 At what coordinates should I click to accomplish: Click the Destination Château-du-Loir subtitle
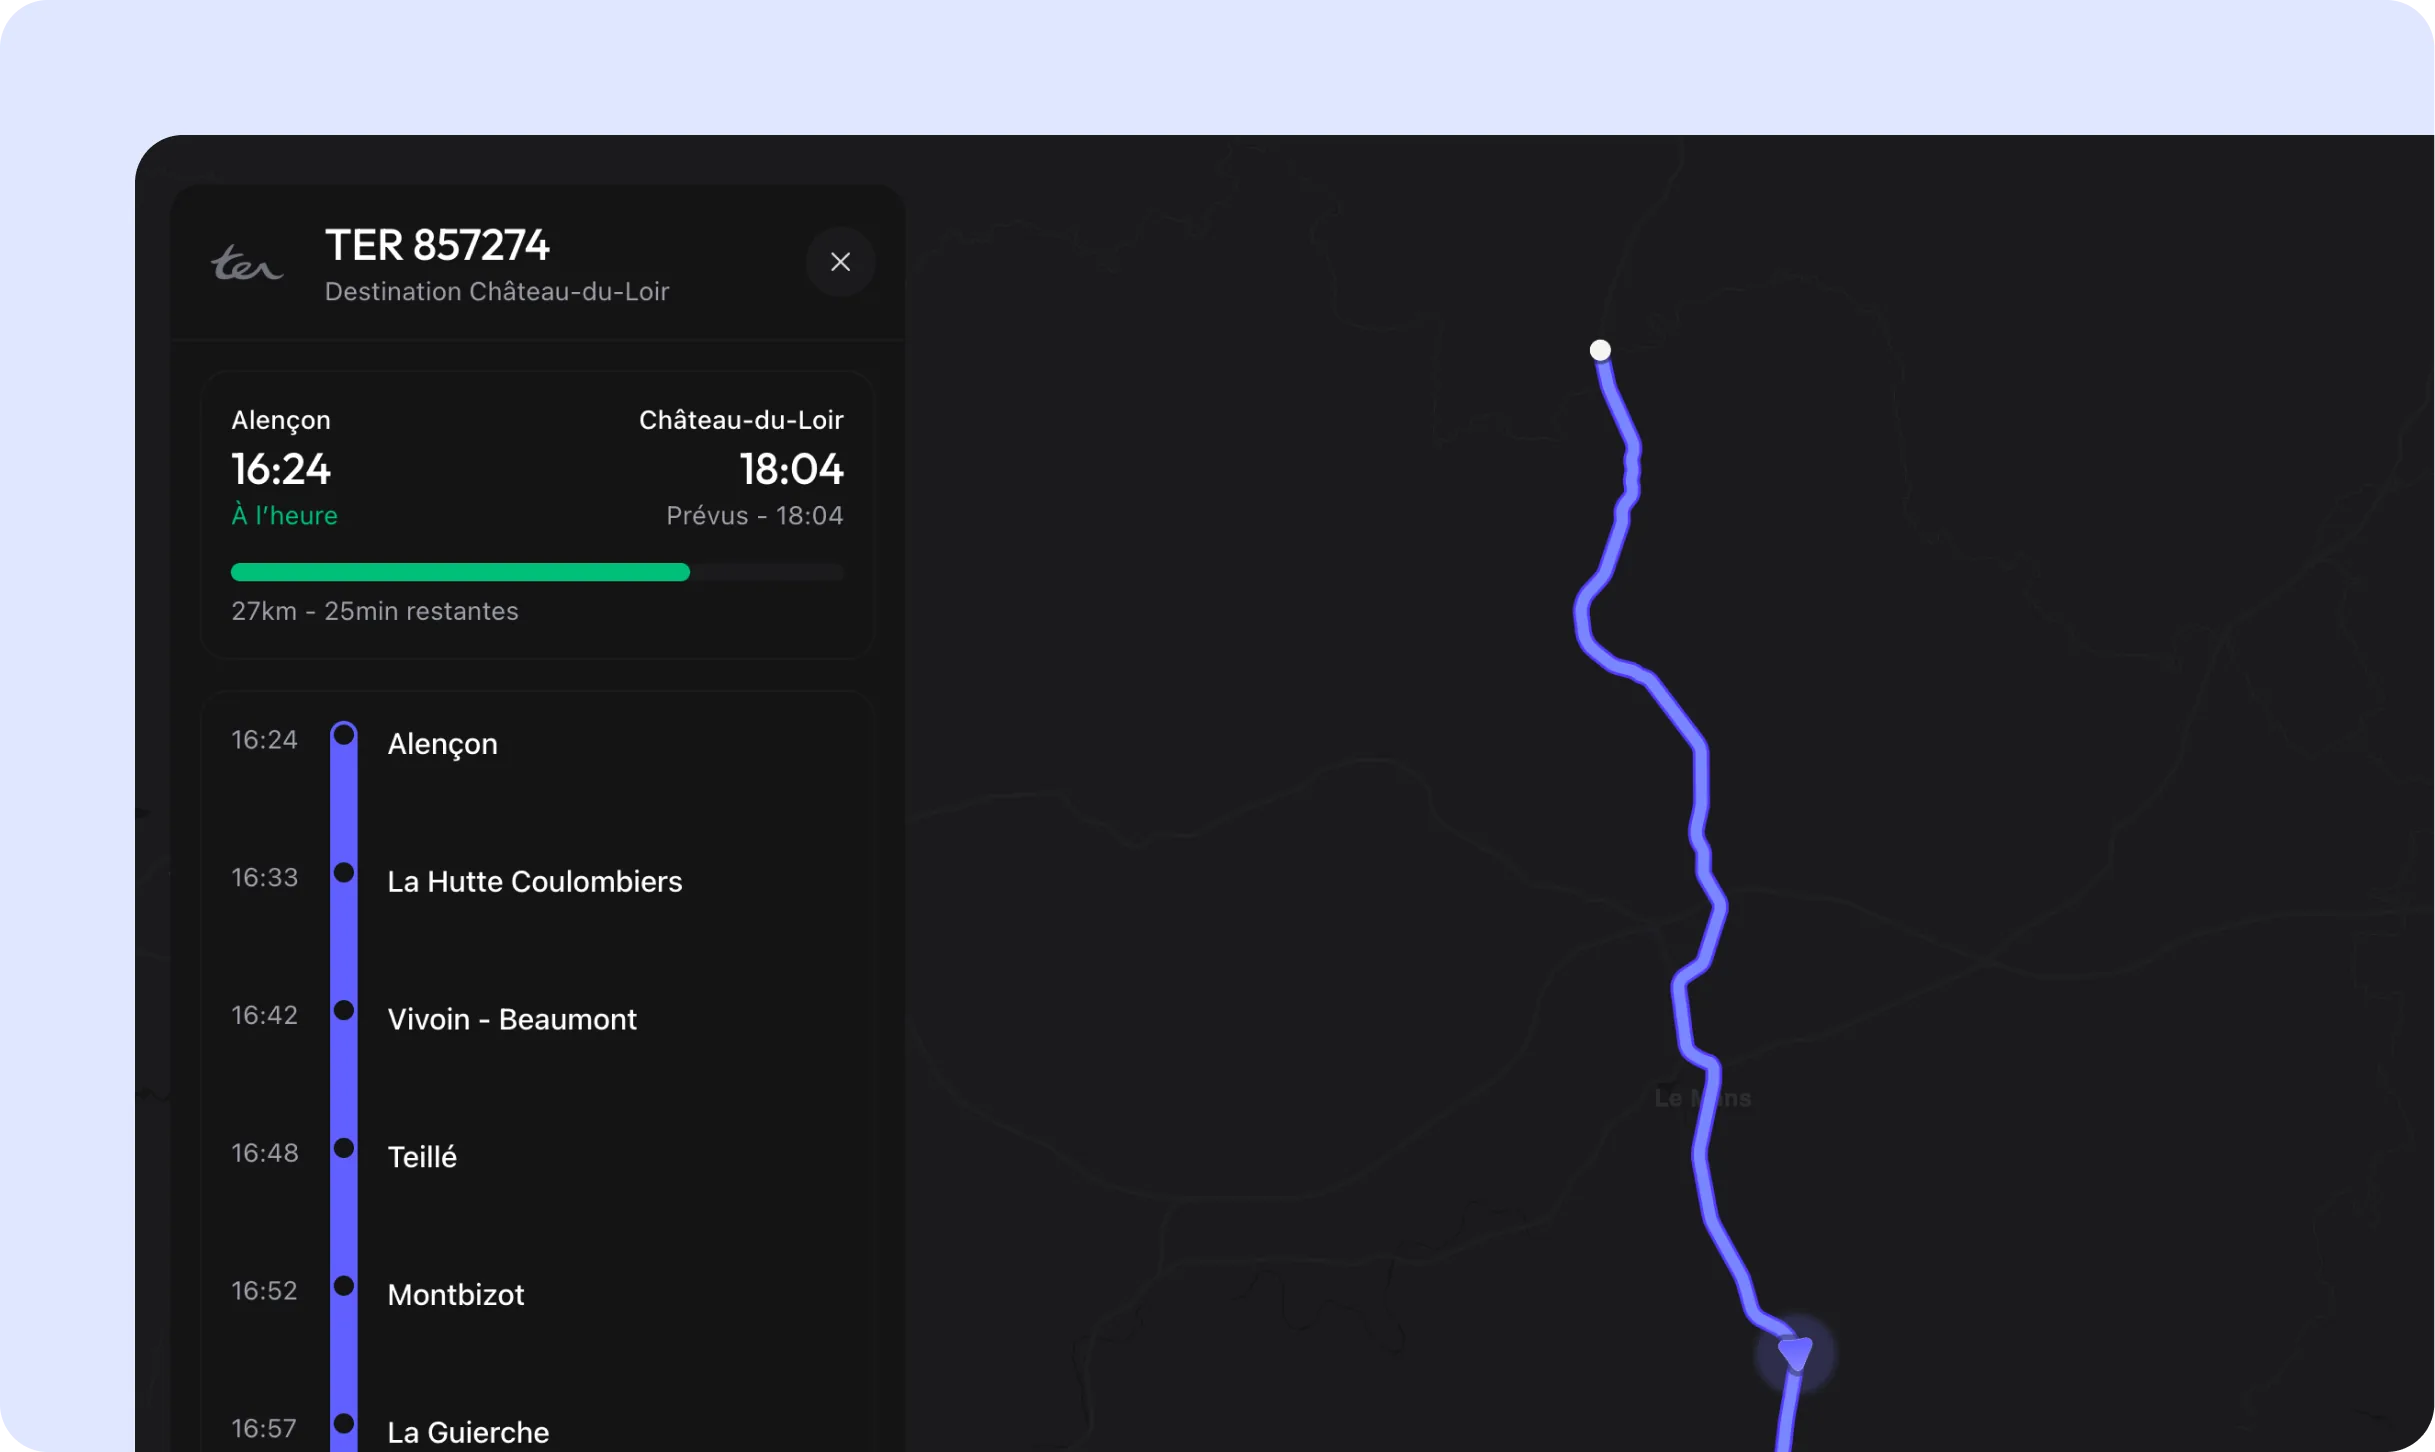tap(497, 291)
